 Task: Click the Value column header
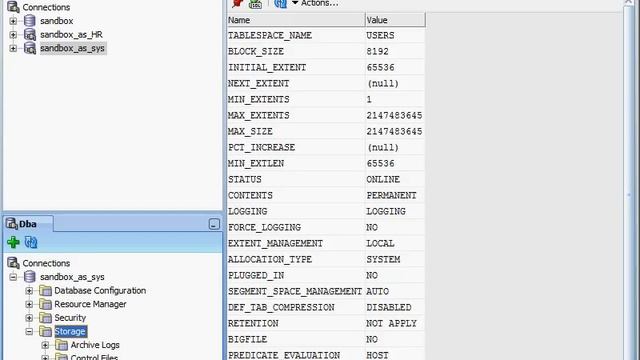pyautogui.click(x=395, y=20)
